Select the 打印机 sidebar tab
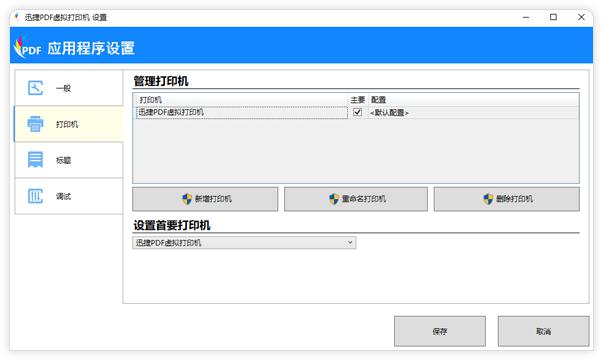The width and height of the screenshot is (603, 360). [x=68, y=124]
